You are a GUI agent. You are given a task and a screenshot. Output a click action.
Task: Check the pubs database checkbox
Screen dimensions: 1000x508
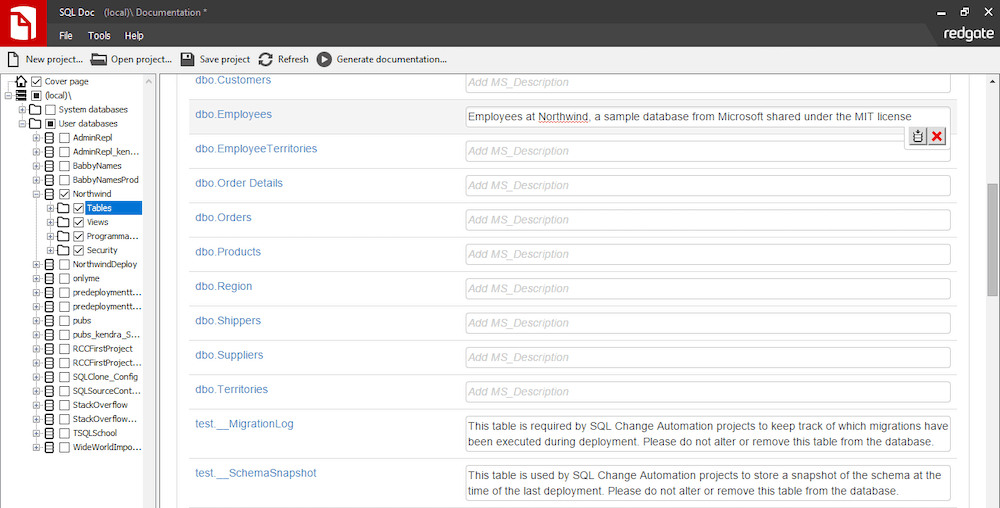[64, 321]
